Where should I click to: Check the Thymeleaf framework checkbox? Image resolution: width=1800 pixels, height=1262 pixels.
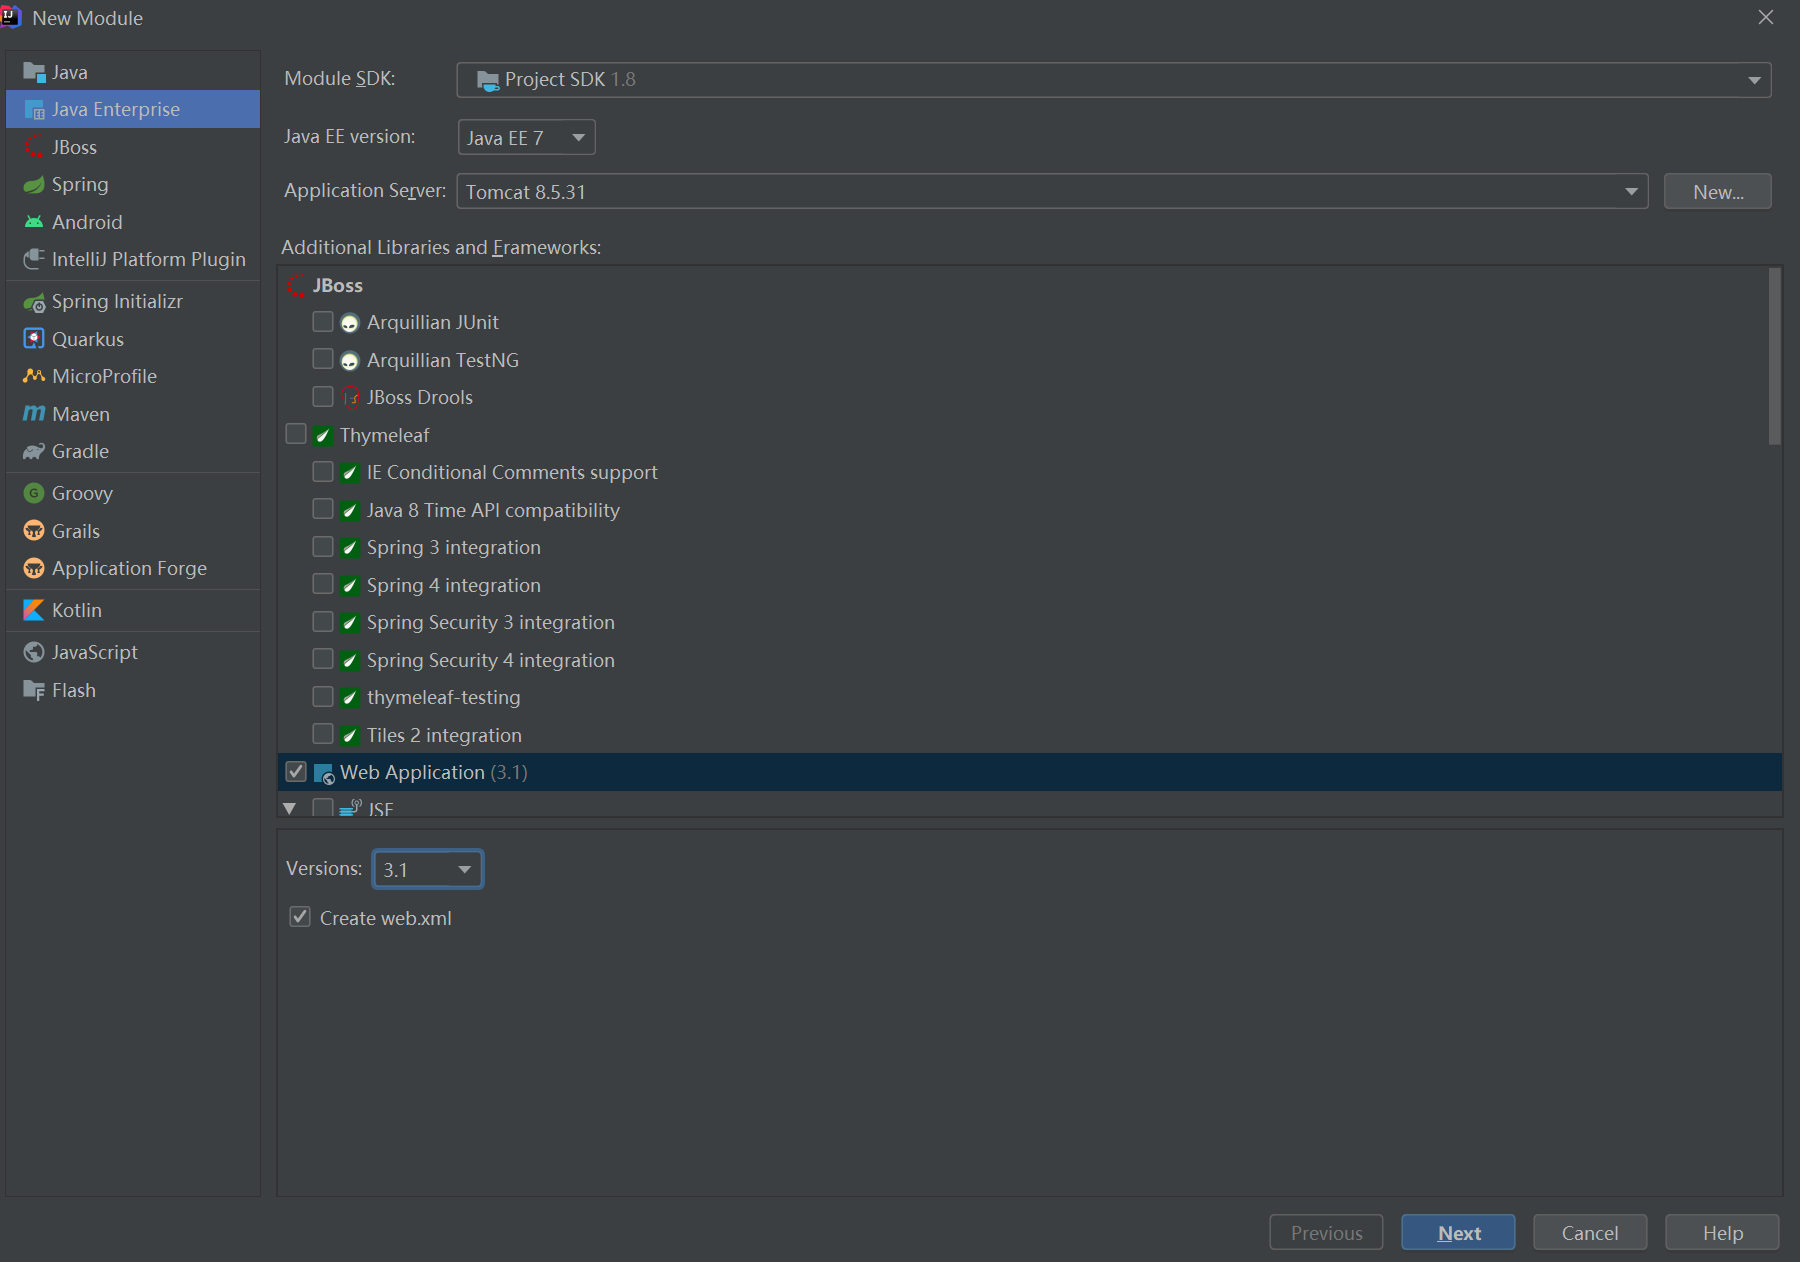(296, 434)
